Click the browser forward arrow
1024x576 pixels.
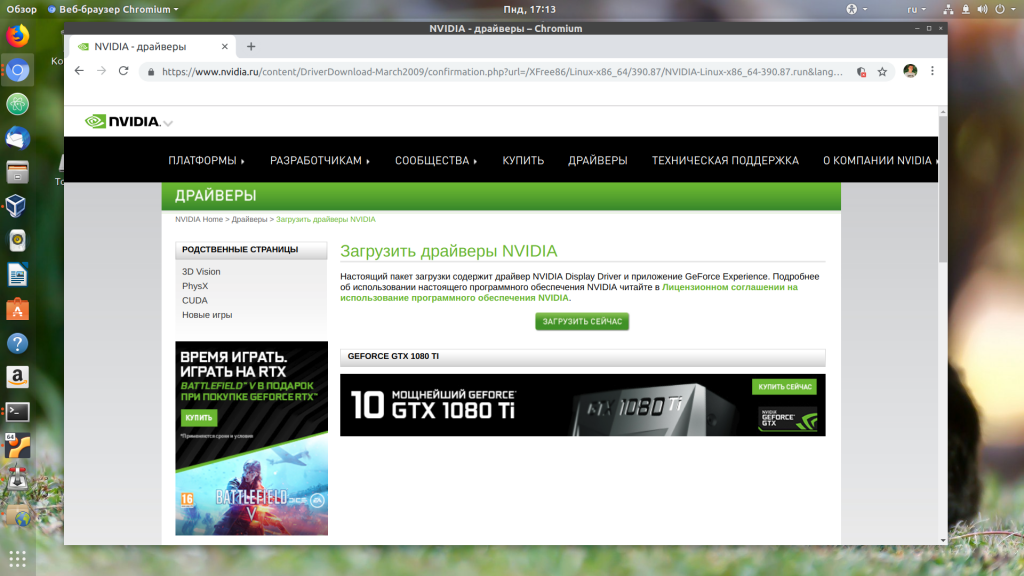(x=101, y=71)
